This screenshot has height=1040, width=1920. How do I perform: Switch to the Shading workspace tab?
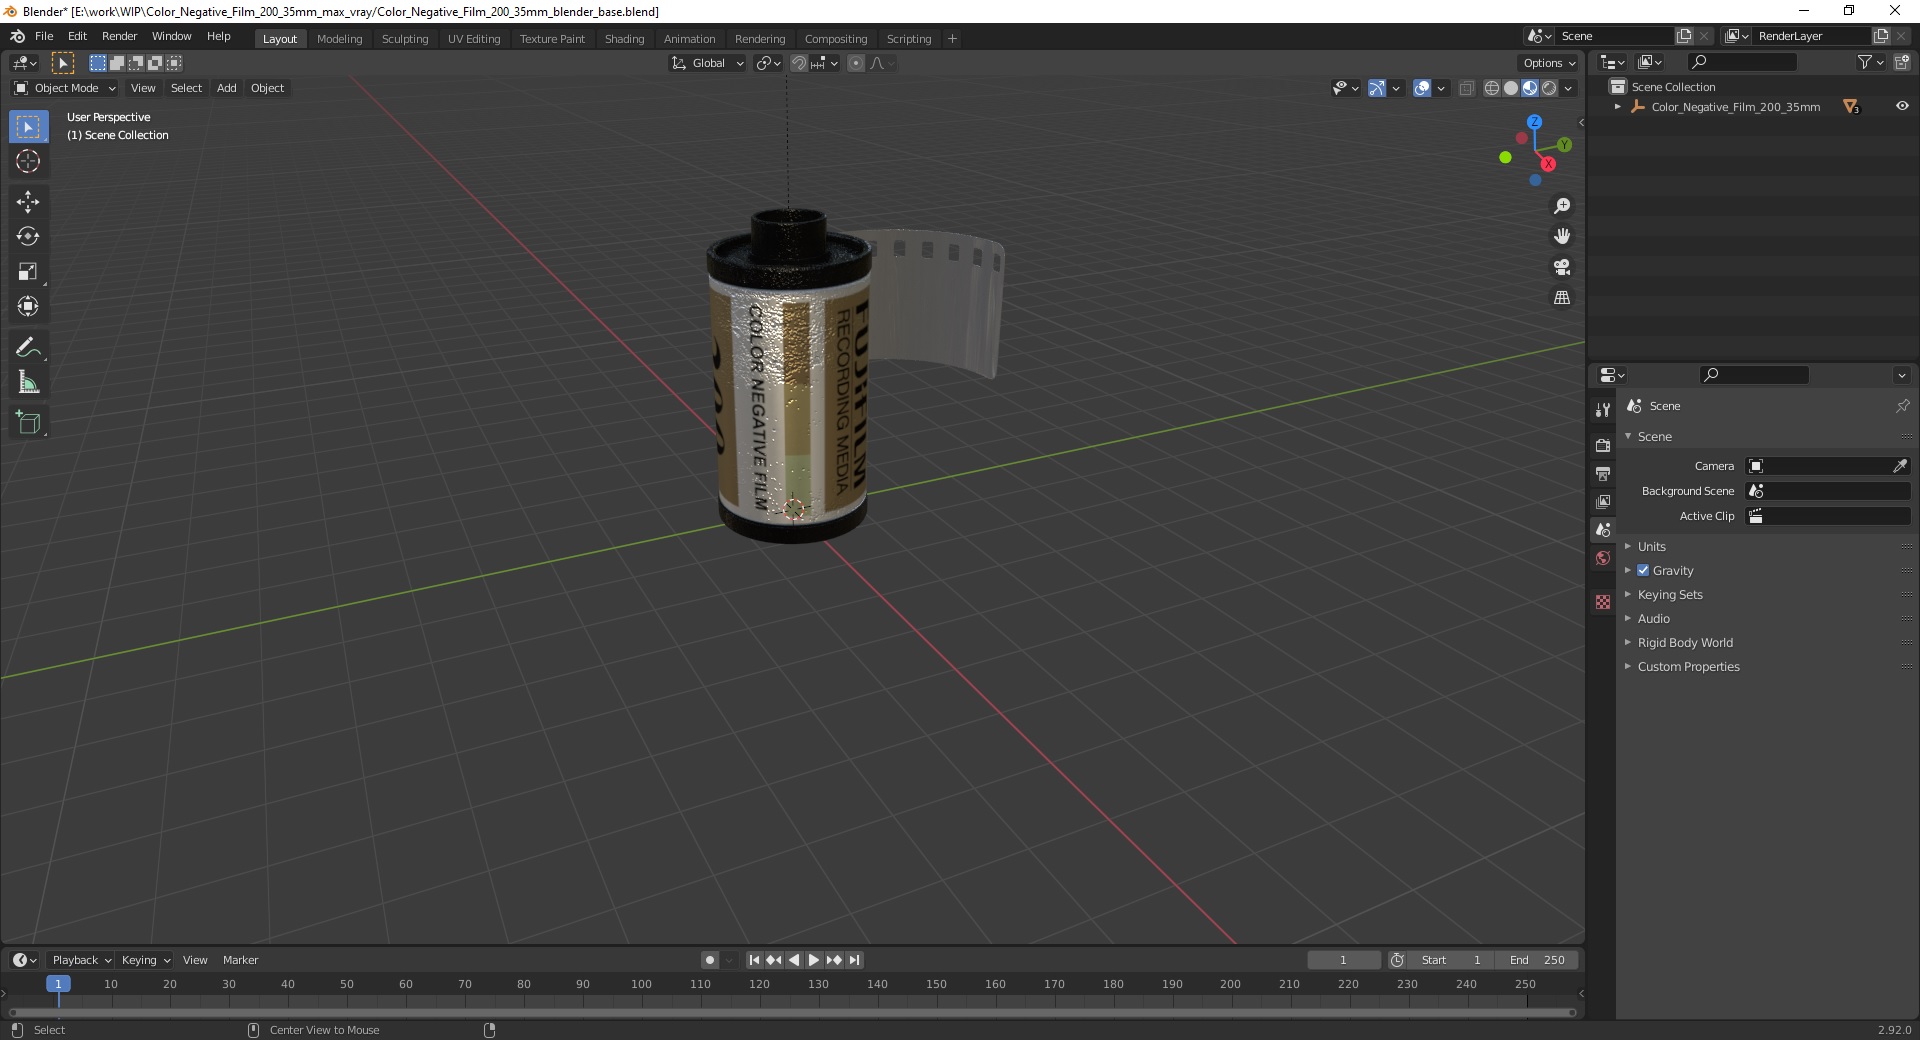point(624,38)
